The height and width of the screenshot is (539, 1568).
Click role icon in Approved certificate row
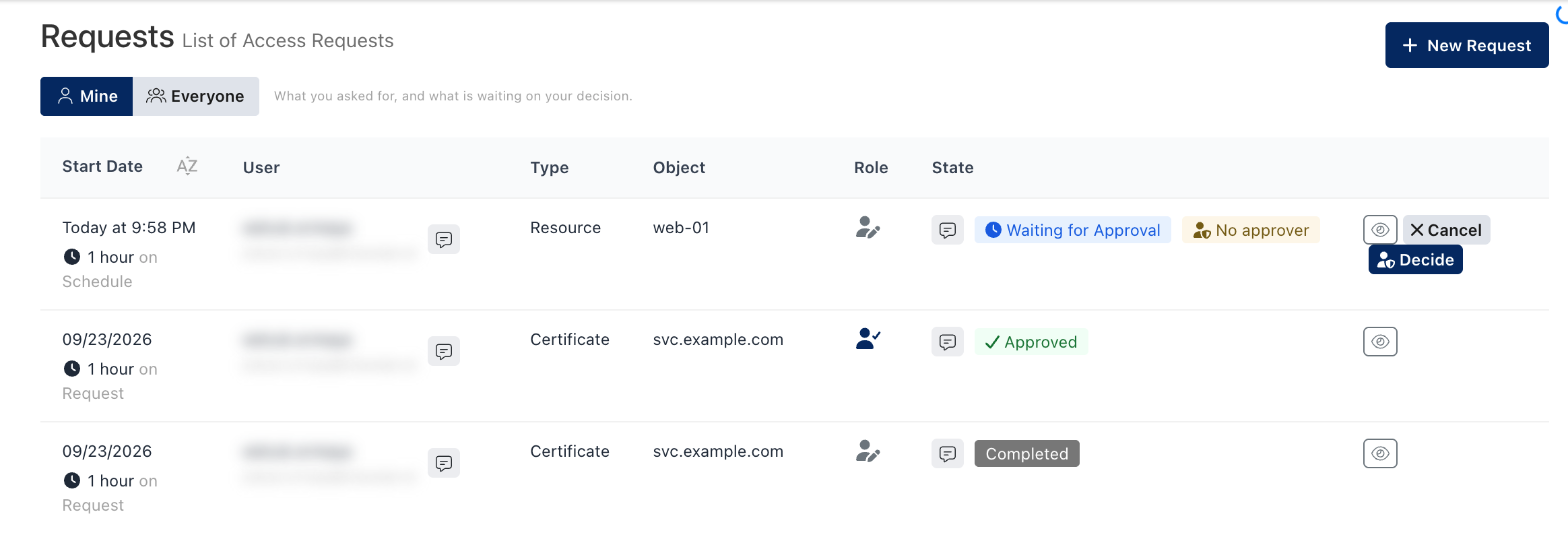(868, 339)
